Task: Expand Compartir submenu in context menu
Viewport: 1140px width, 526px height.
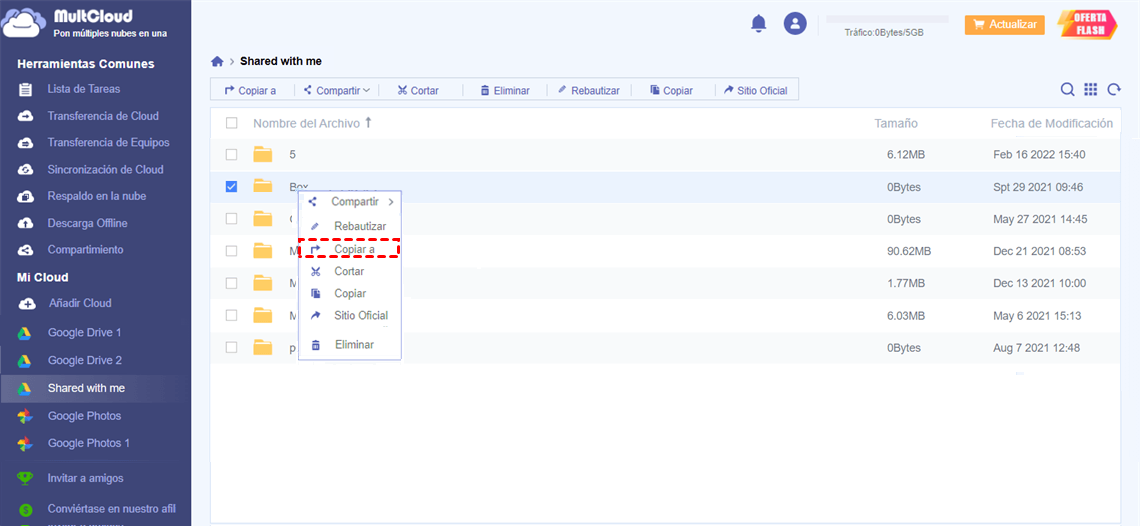Action: (x=350, y=202)
